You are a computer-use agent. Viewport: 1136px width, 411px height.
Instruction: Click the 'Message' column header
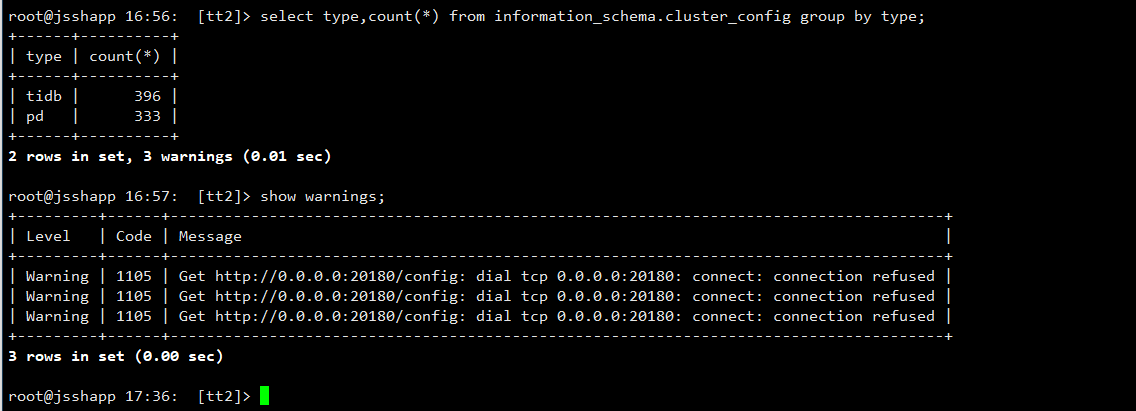(211, 237)
